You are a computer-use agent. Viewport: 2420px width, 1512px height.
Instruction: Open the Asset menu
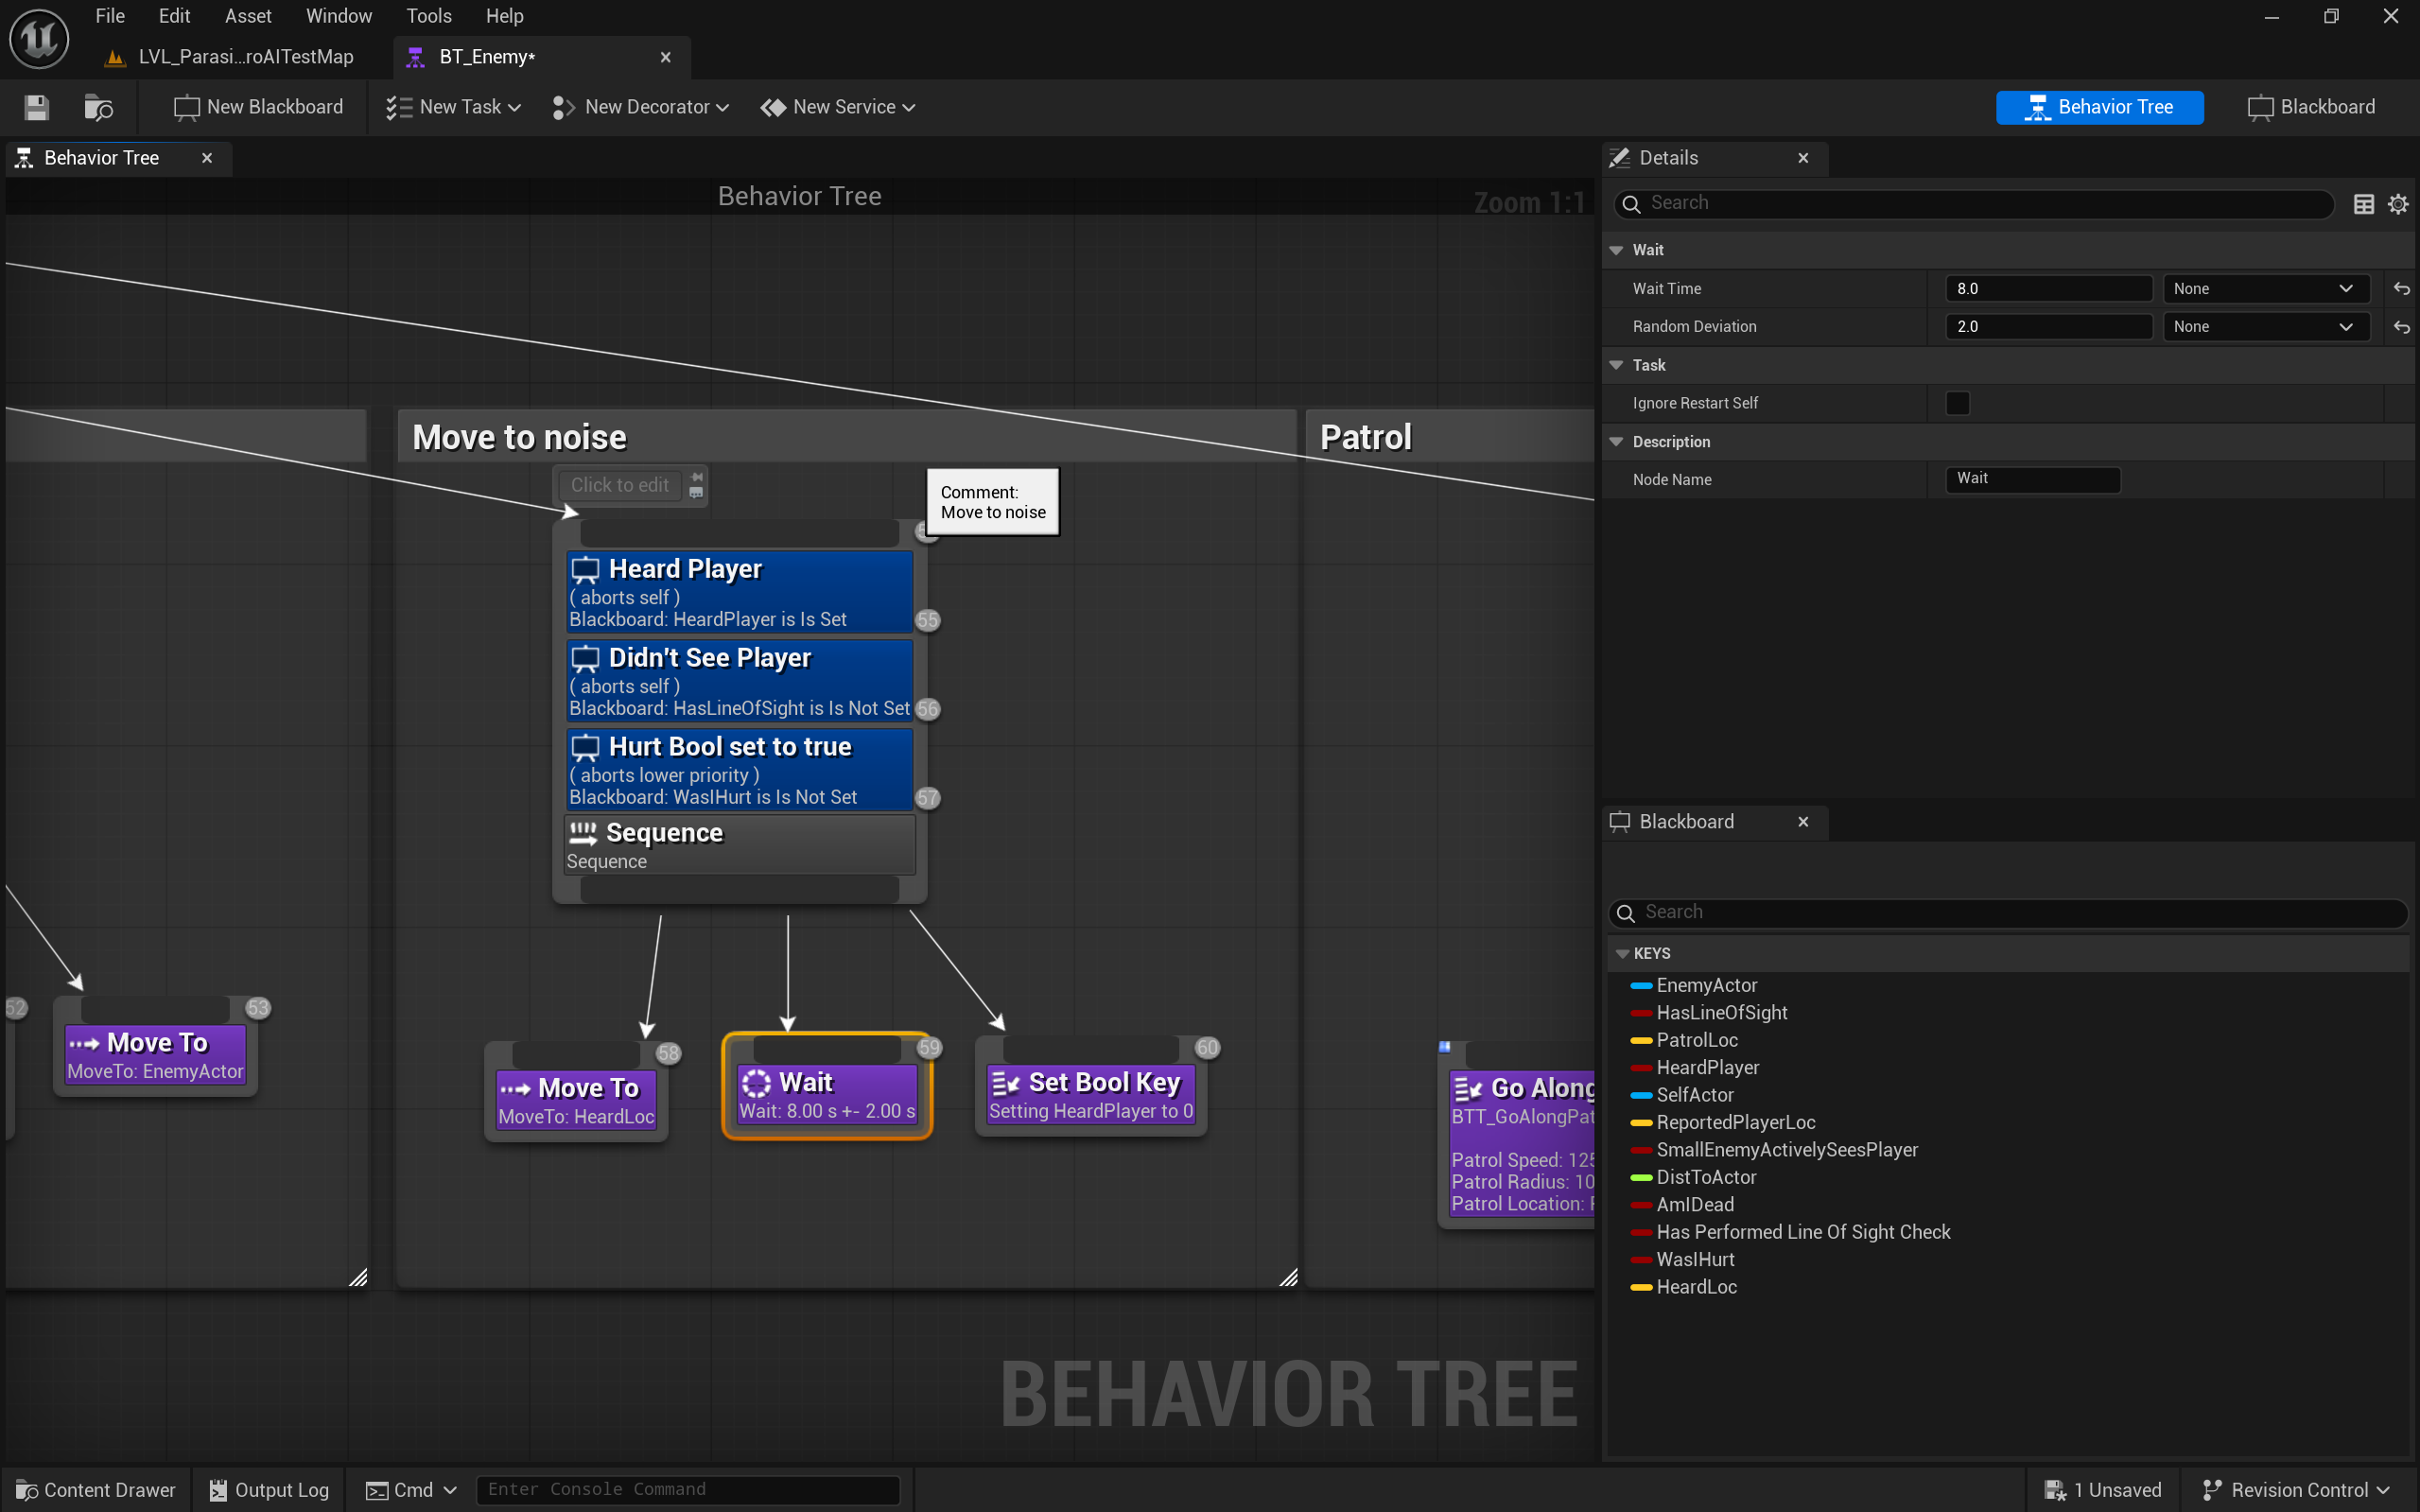[247, 16]
